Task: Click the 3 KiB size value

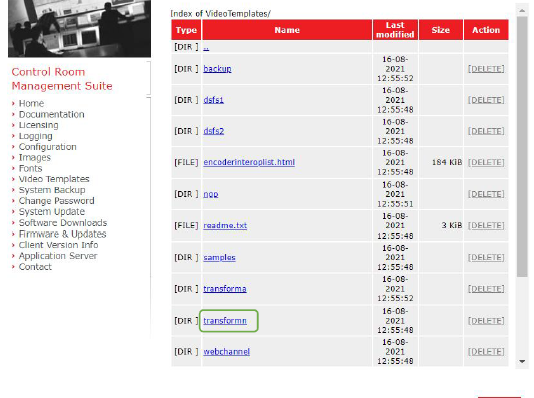Action: (x=452, y=225)
